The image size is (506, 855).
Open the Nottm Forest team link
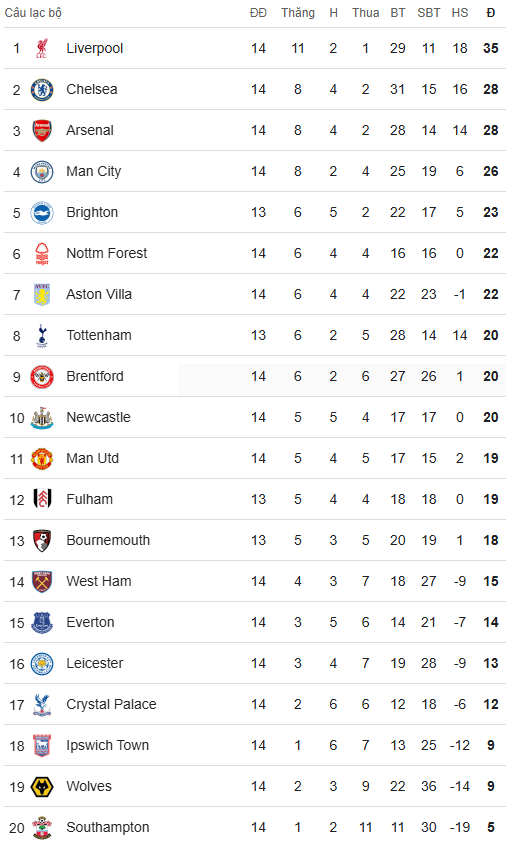[107, 253]
